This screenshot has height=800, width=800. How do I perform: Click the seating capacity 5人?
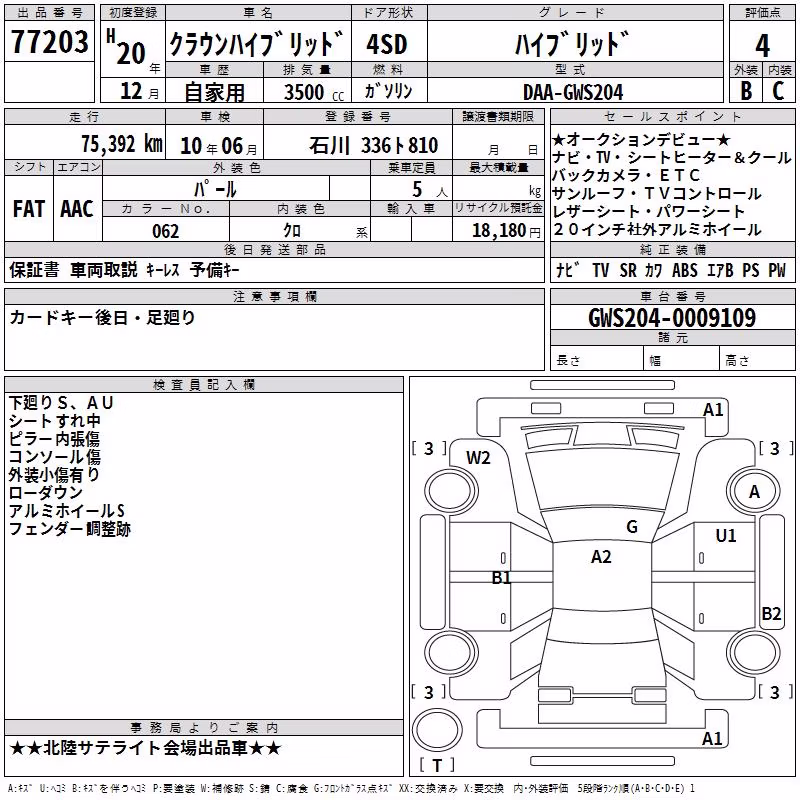[x=430, y=190]
